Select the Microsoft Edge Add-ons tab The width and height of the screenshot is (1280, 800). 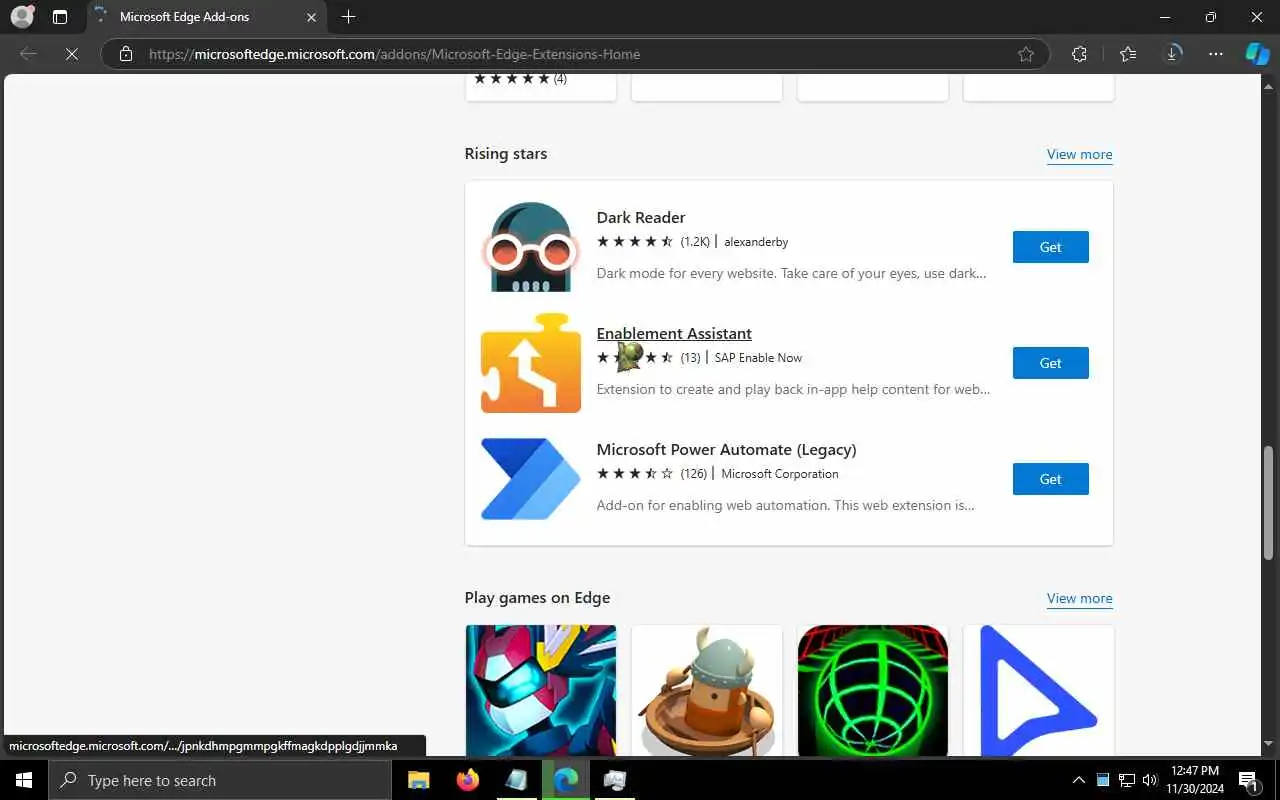[x=206, y=17]
